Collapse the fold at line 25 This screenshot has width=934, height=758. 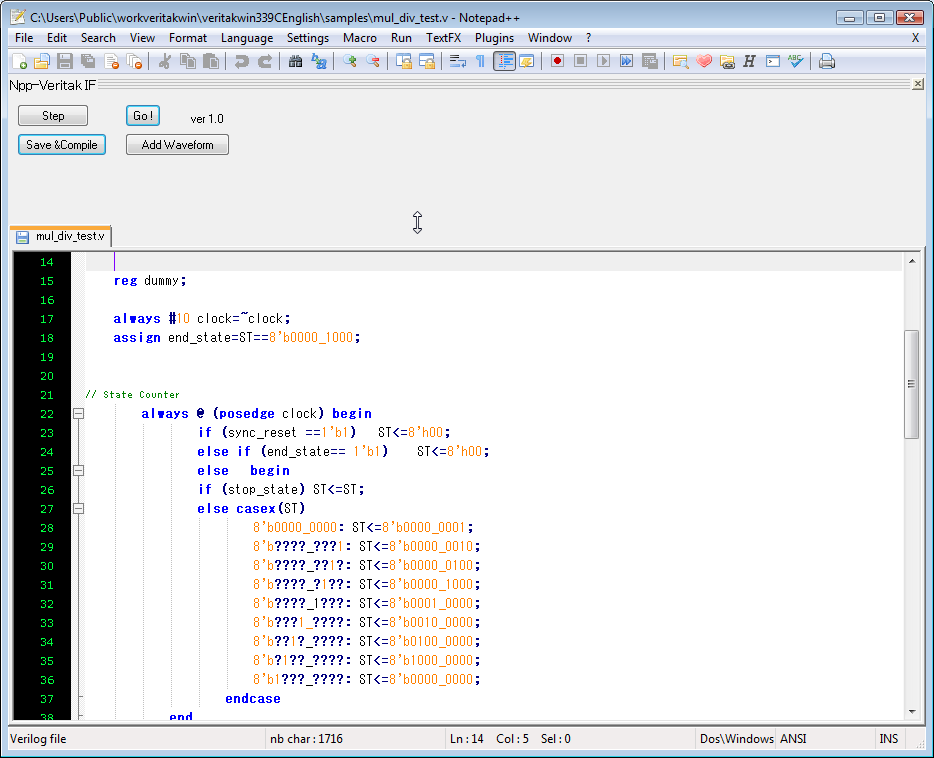click(x=79, y=470)
